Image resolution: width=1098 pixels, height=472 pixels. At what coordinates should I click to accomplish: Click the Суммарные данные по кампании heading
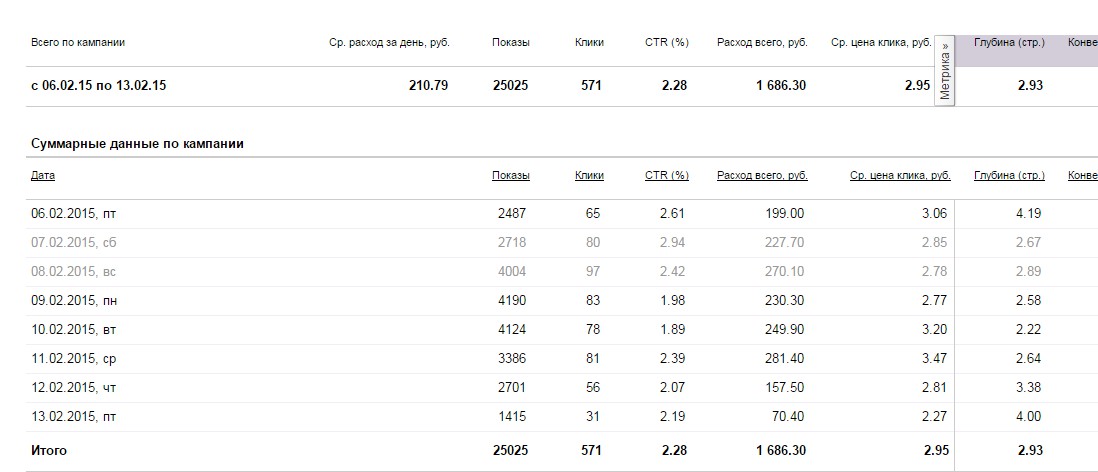coord(137,144)
